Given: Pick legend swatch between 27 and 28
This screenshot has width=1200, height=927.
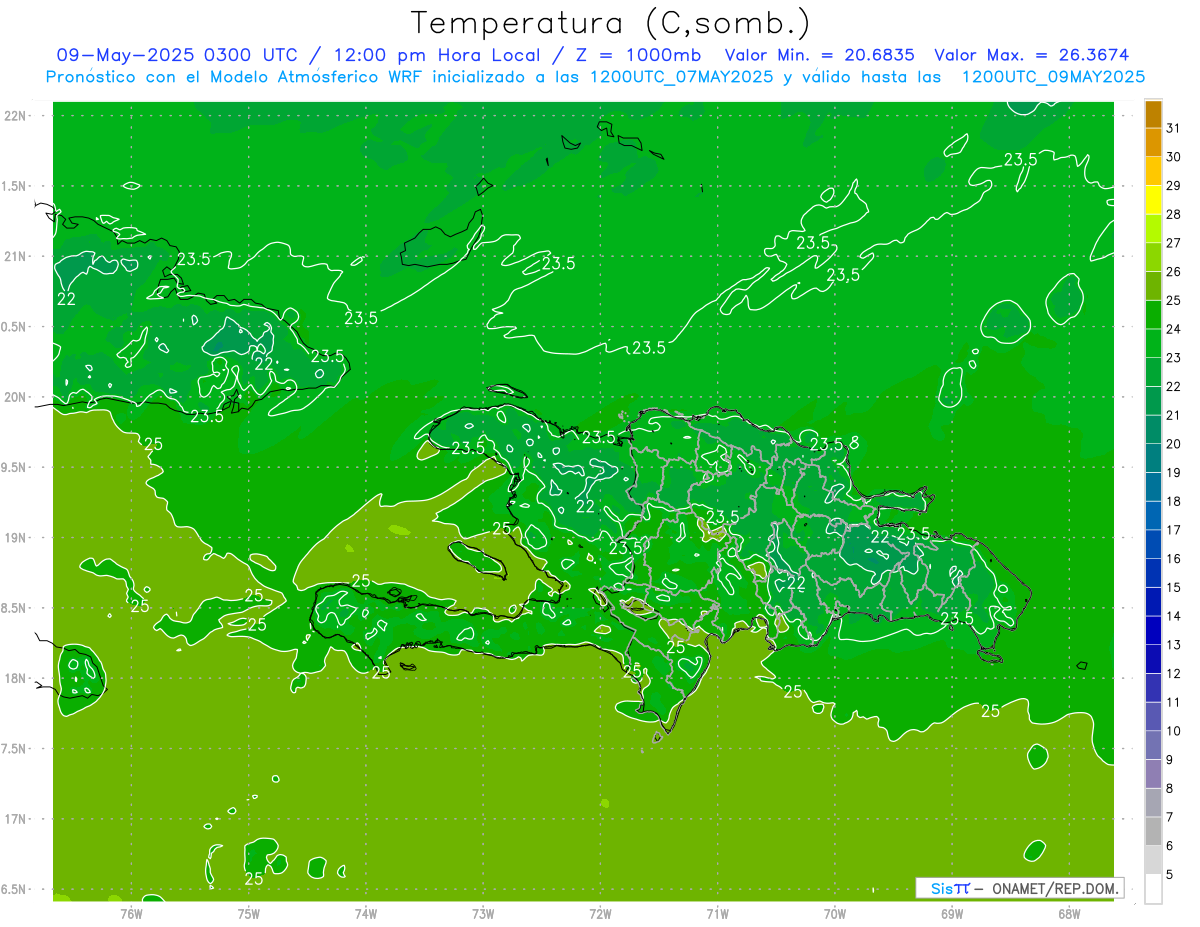Looking at the screenshot, I should [1153, 229].
